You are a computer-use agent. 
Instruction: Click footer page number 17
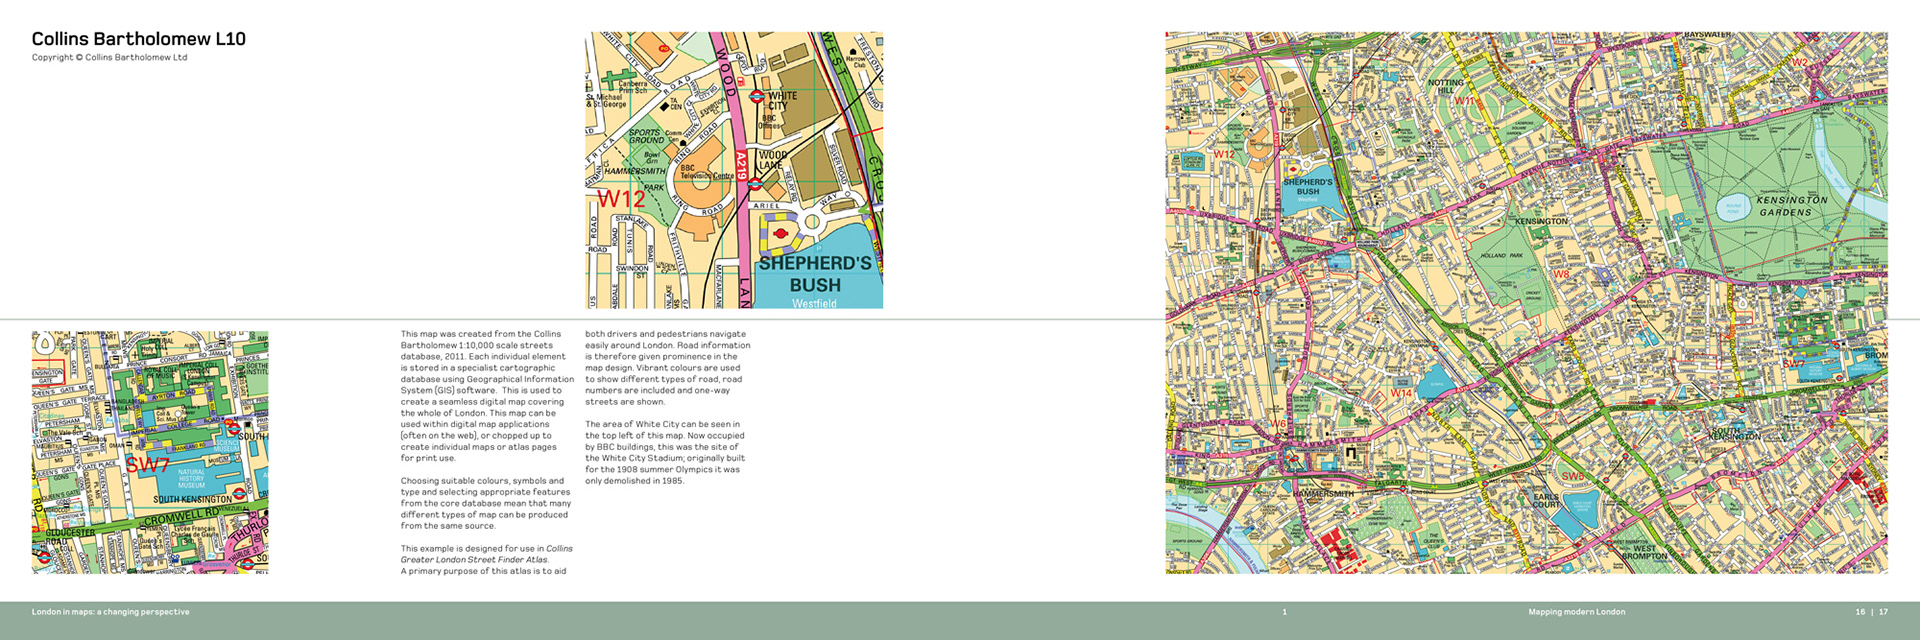coord(1883,612)
